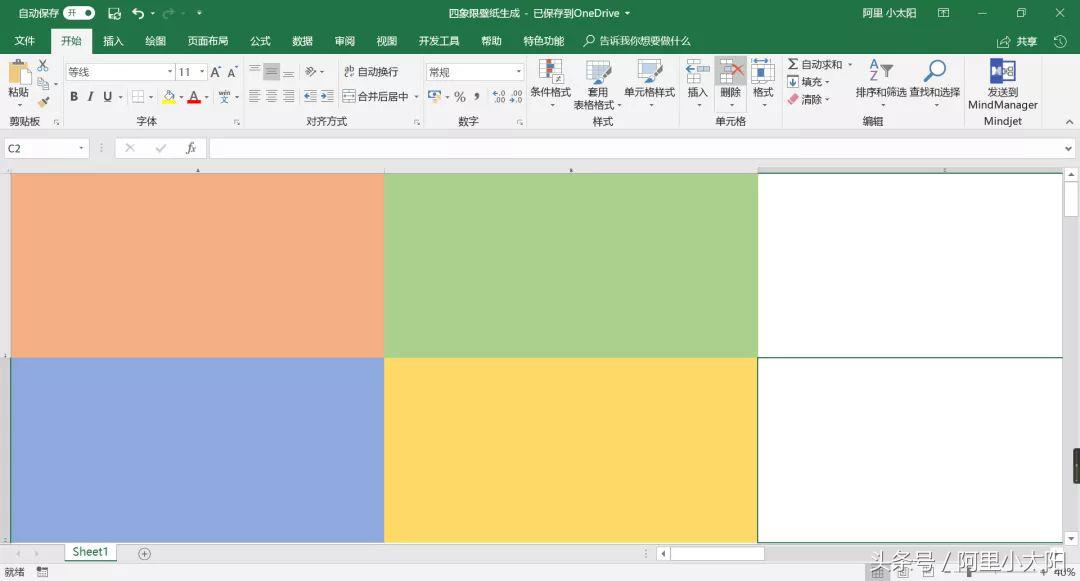This screenshot has height=581, width=1080.
Task: Select the yellow colored cell
Action: click(570, 450)
